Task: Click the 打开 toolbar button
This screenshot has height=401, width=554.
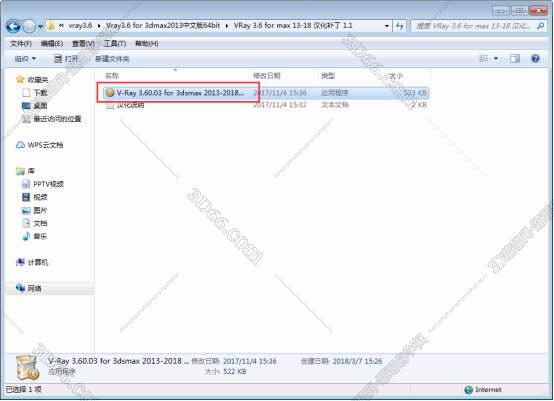Action: pos(66,59)
